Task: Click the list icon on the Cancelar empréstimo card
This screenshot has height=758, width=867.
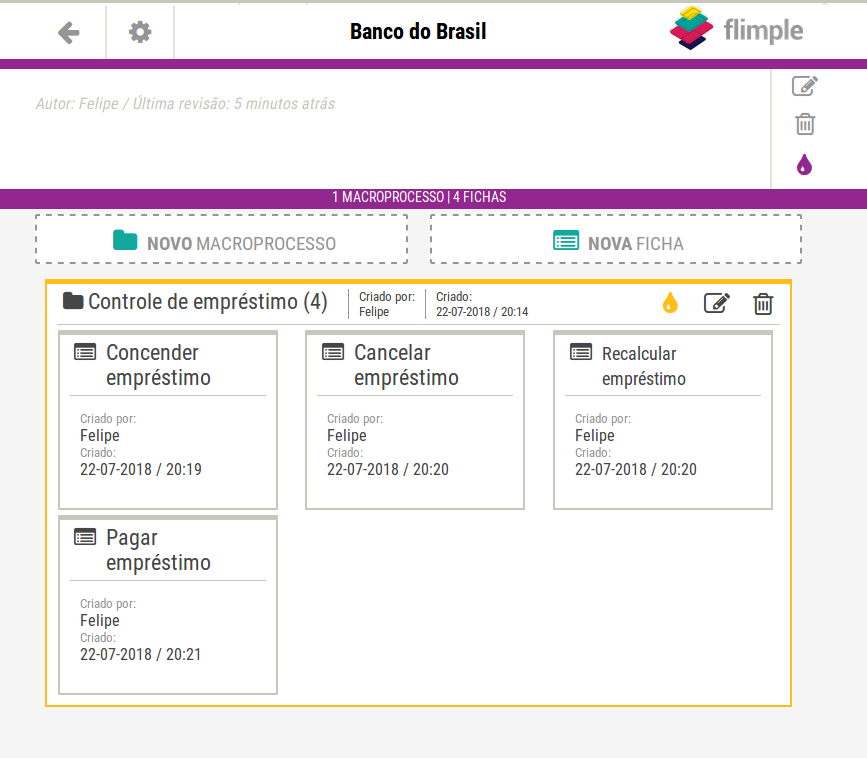Action: pyautogui.click(x=333, y=352)
